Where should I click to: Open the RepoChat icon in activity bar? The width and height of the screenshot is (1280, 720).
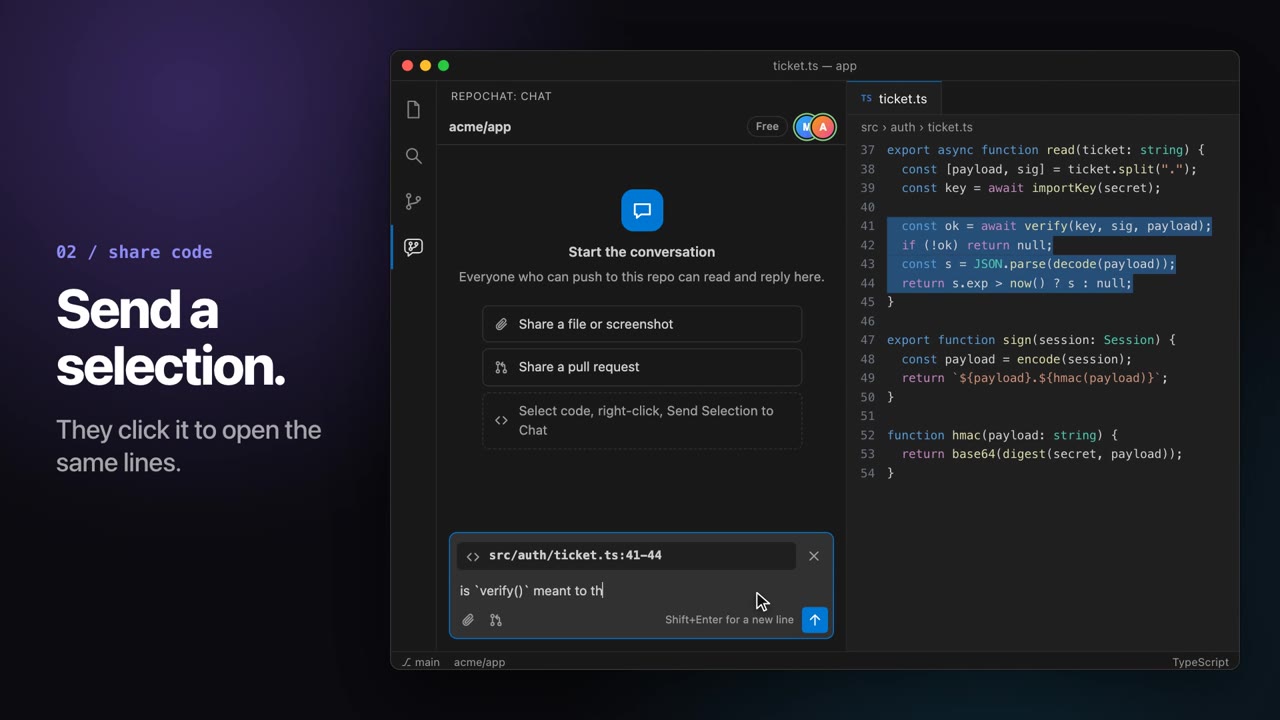[x=413, y=247]
